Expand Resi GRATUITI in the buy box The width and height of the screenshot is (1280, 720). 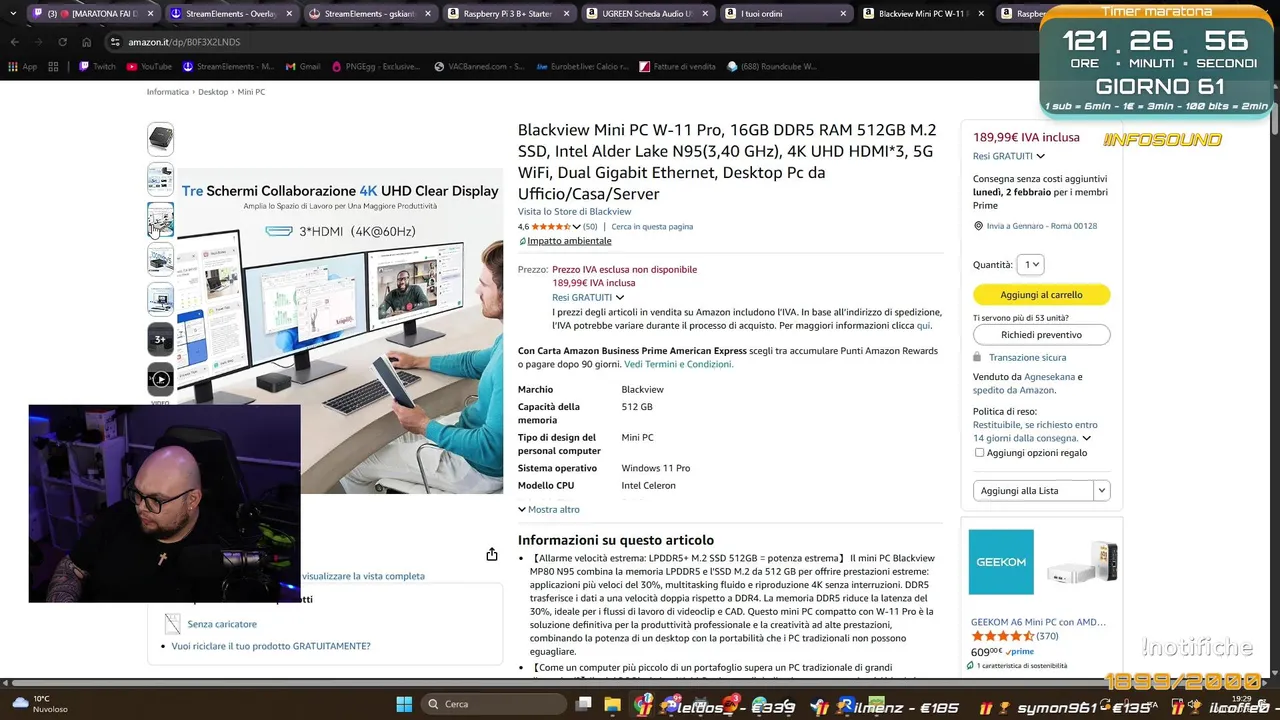click(x=1009, y=156)
